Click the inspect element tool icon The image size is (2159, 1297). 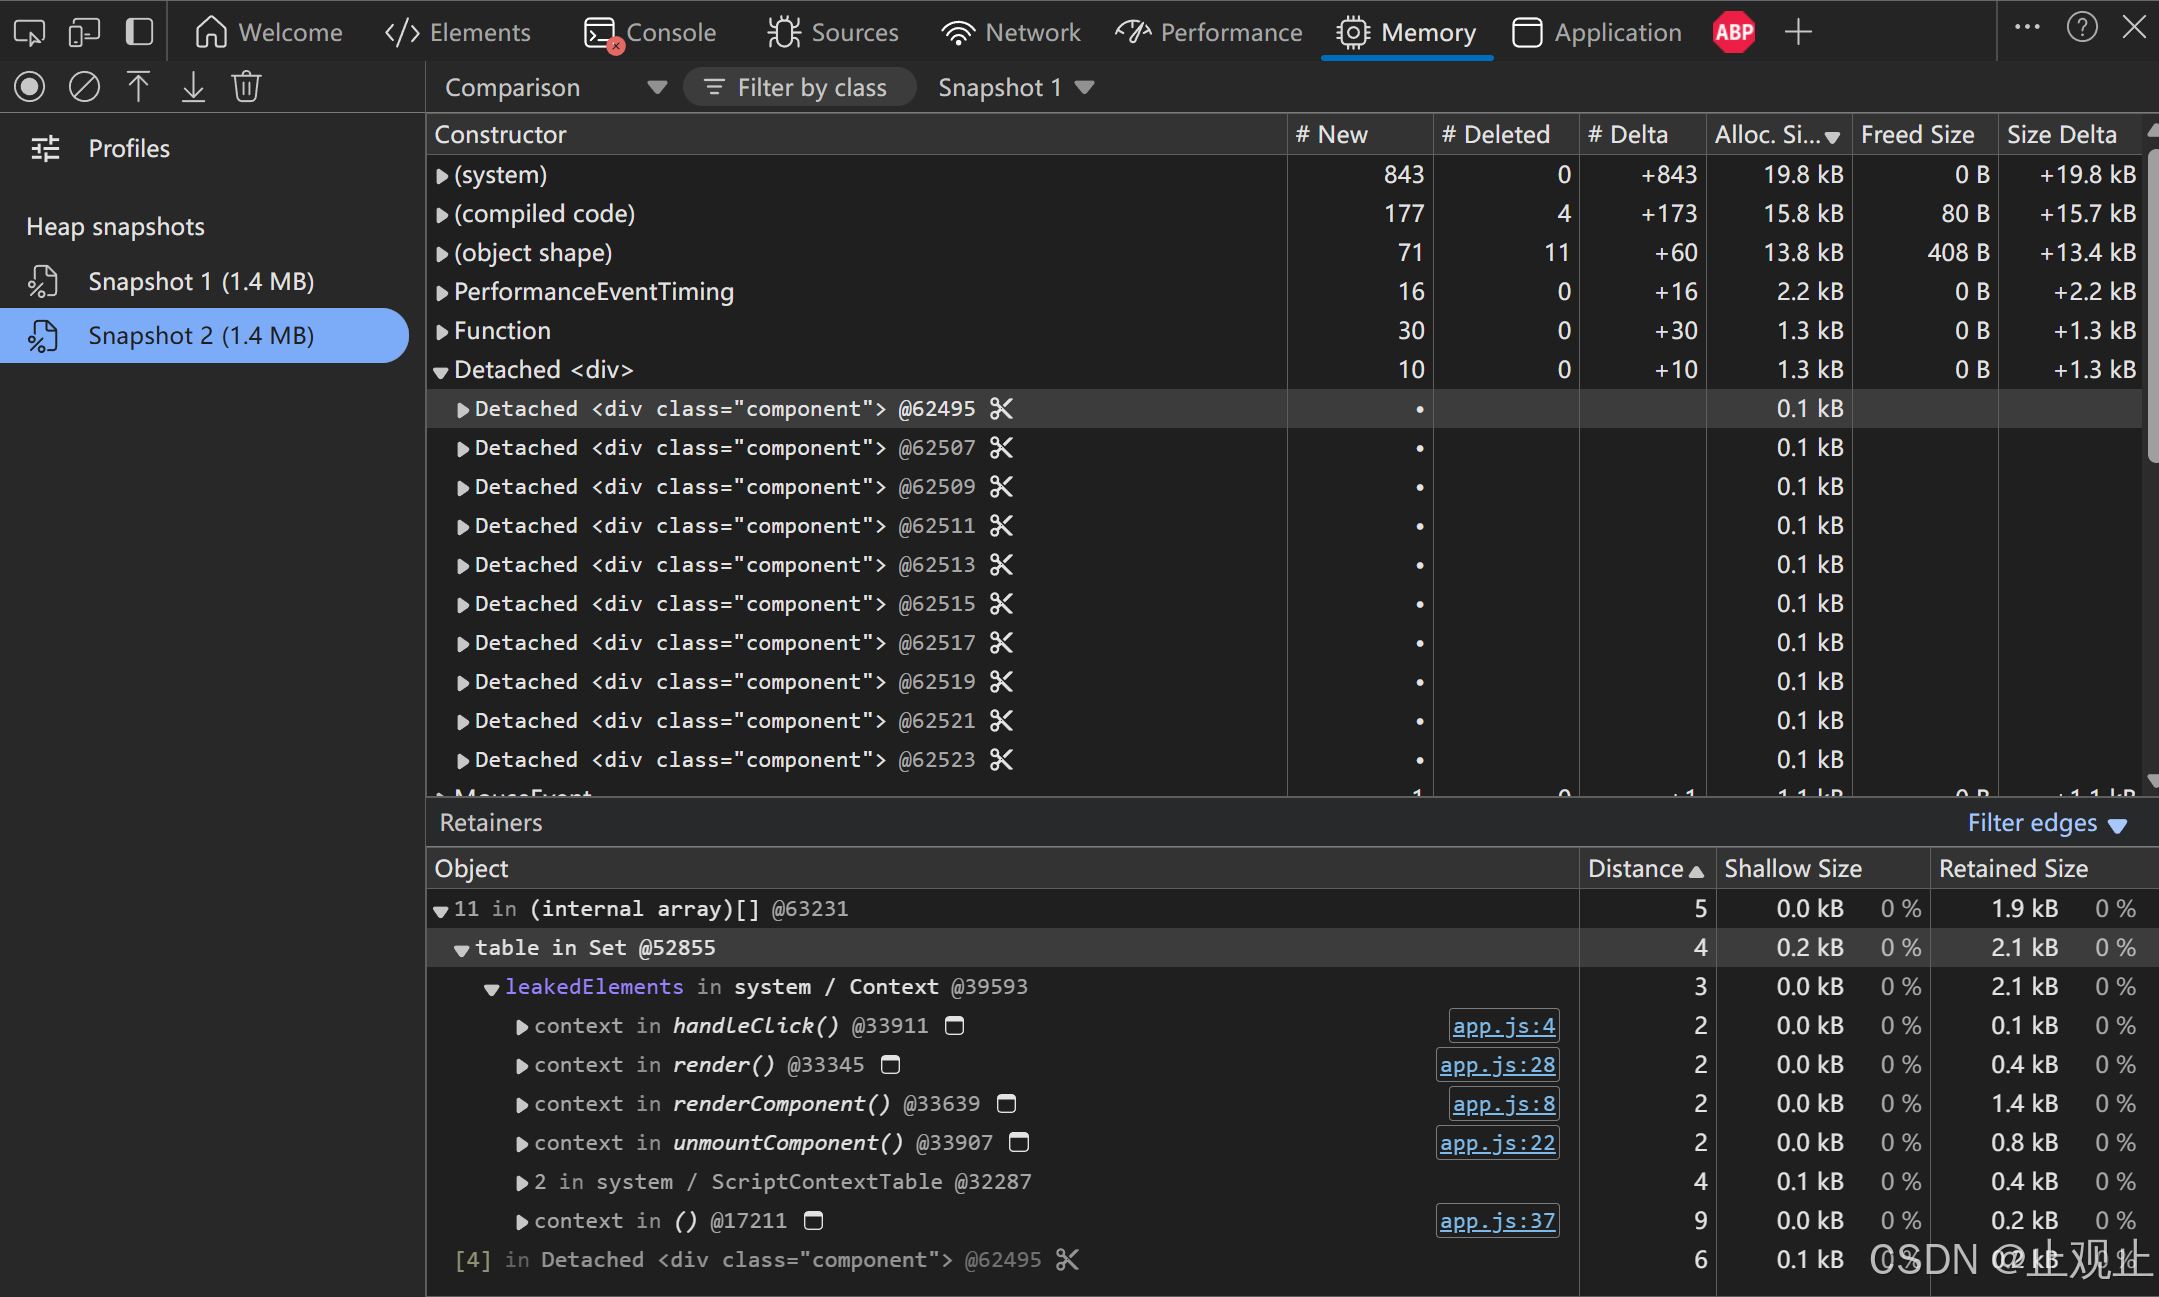tap(29, 33)
